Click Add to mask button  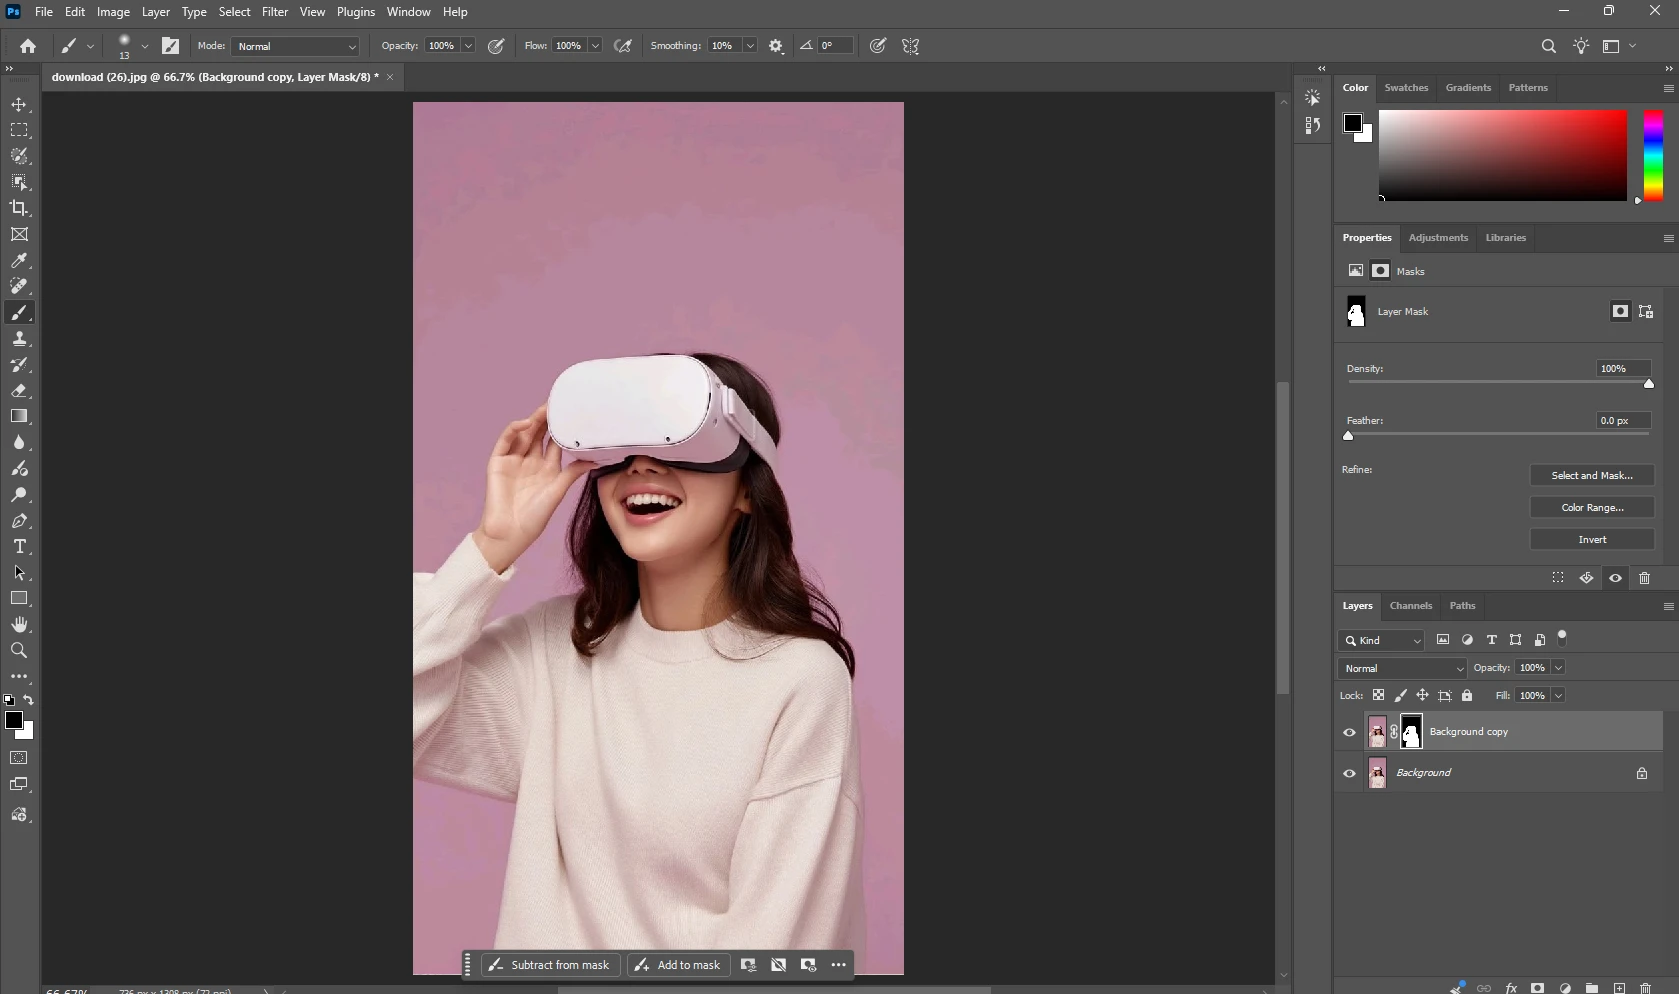pos(679,965)
